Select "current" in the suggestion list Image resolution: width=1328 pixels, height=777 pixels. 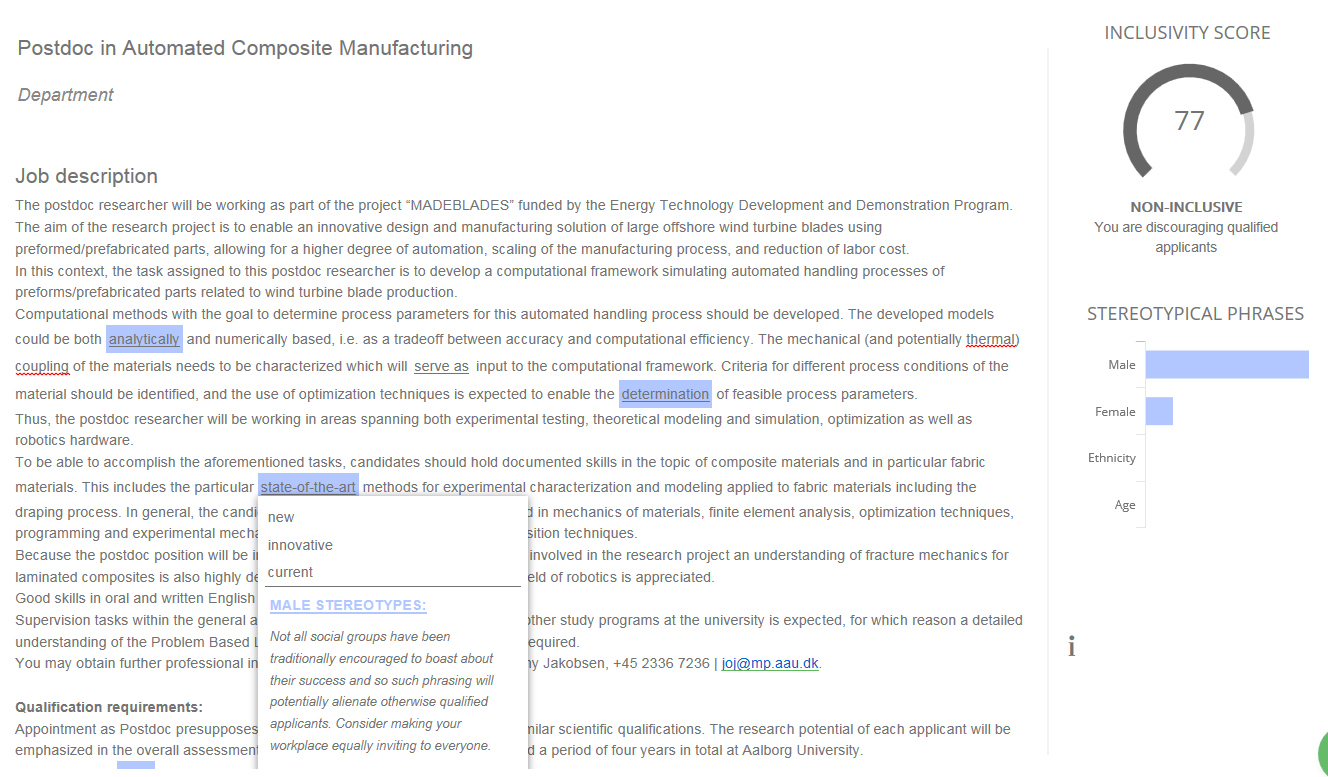click(290, 572)
